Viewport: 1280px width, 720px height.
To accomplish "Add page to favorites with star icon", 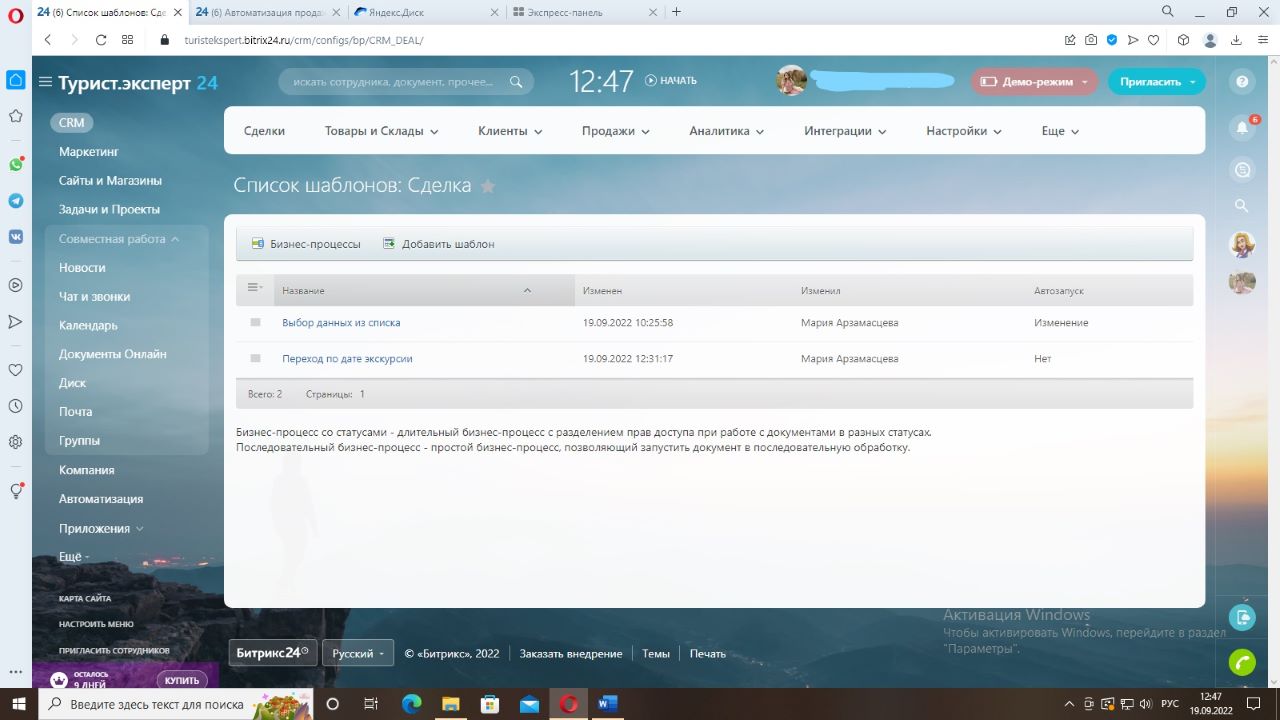I will pos(488,186).
